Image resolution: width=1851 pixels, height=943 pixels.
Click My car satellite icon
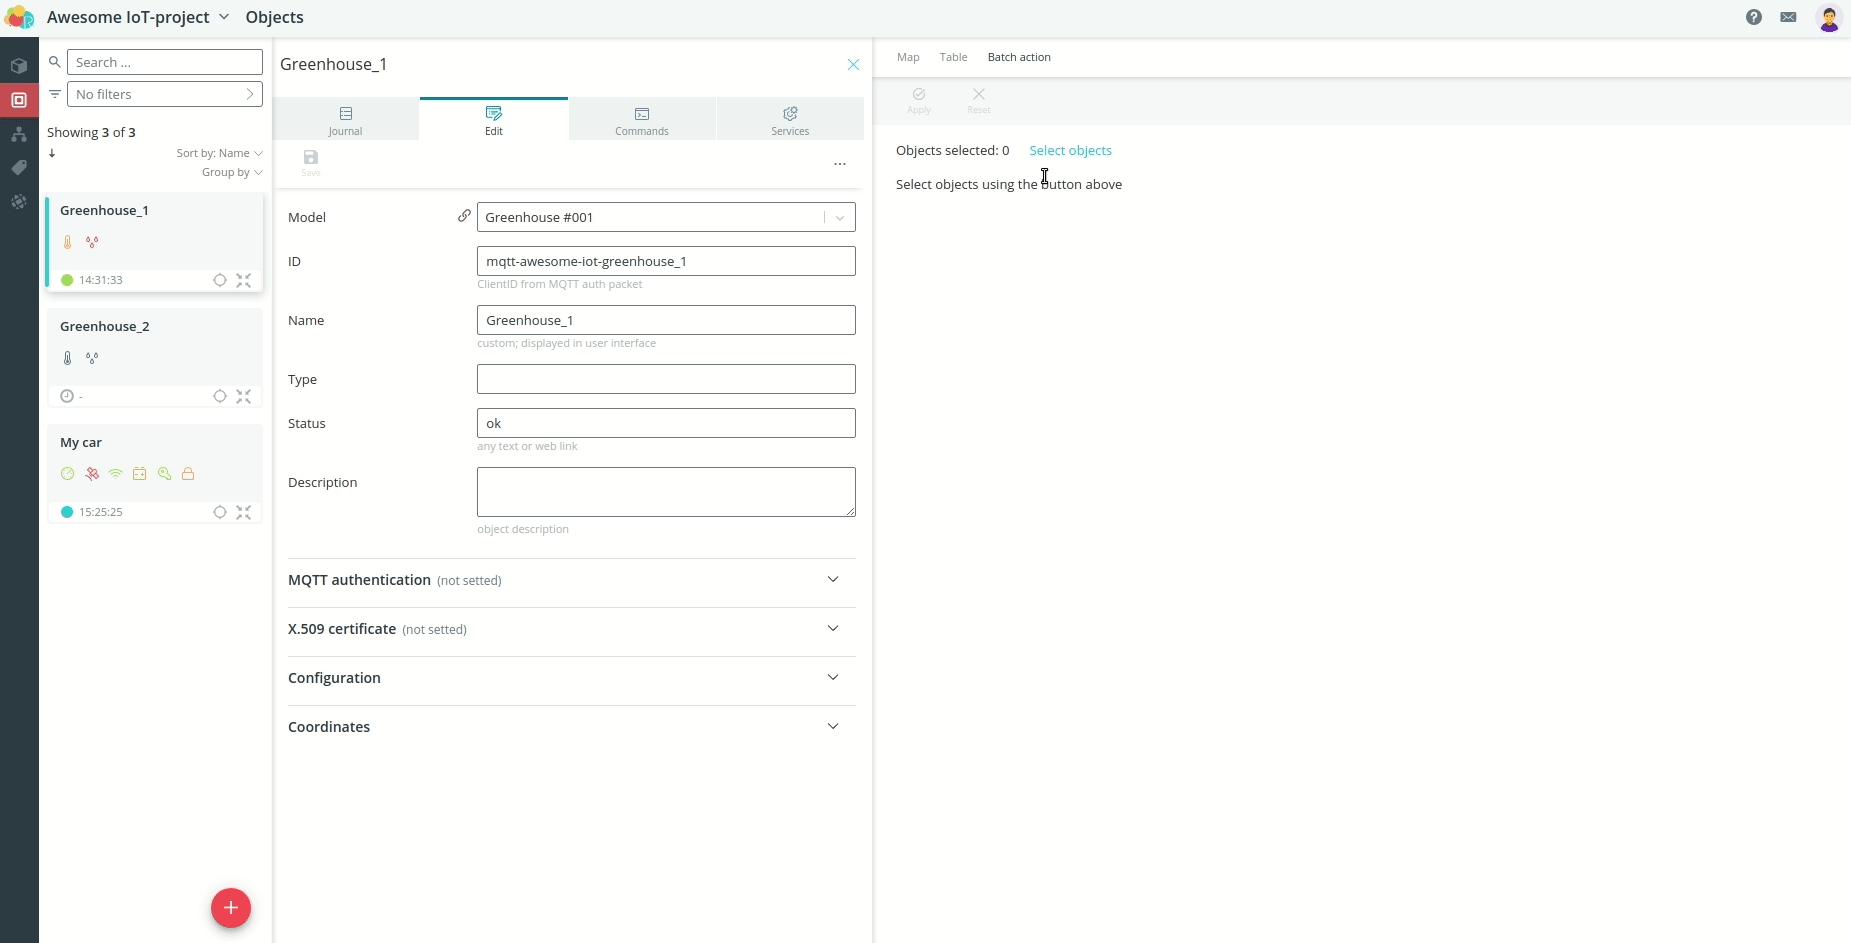coord(92,474)
